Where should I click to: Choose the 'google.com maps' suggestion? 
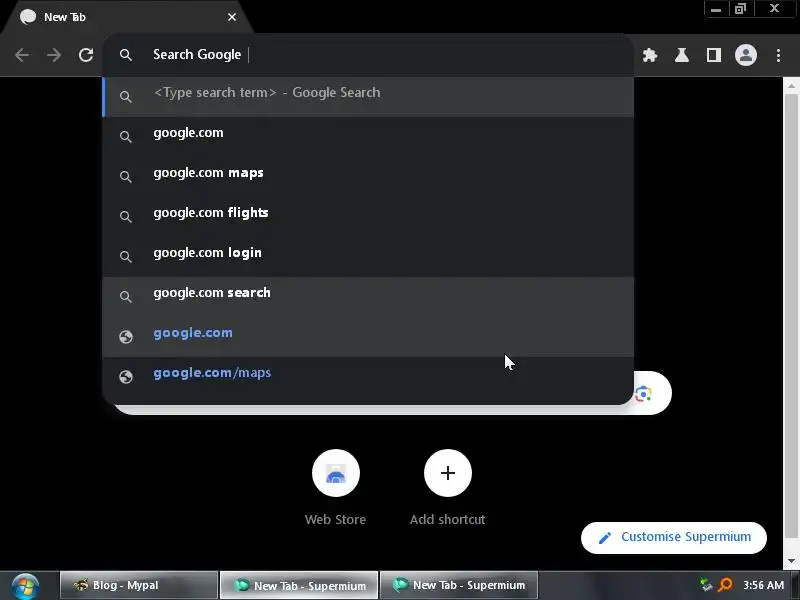tap(368, 176)
